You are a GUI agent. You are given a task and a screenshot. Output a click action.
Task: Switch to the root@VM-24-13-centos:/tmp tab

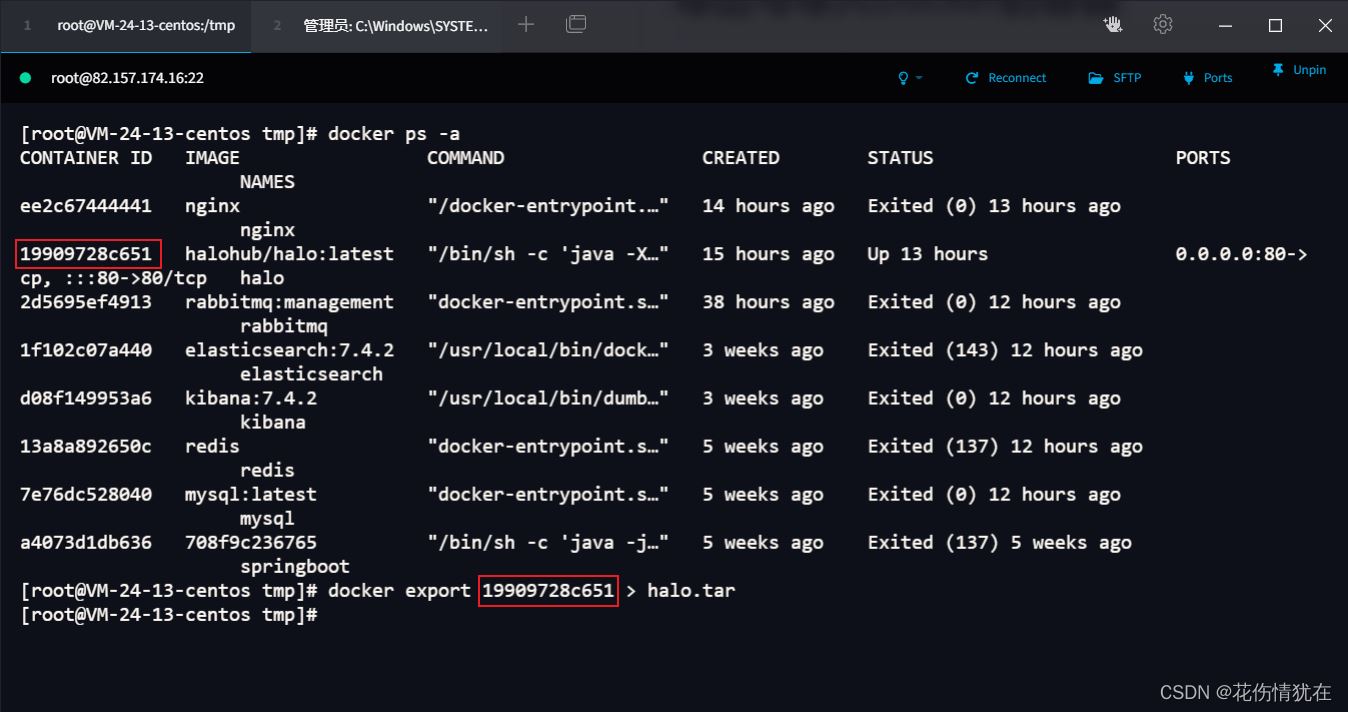click(x=126, y=25)
